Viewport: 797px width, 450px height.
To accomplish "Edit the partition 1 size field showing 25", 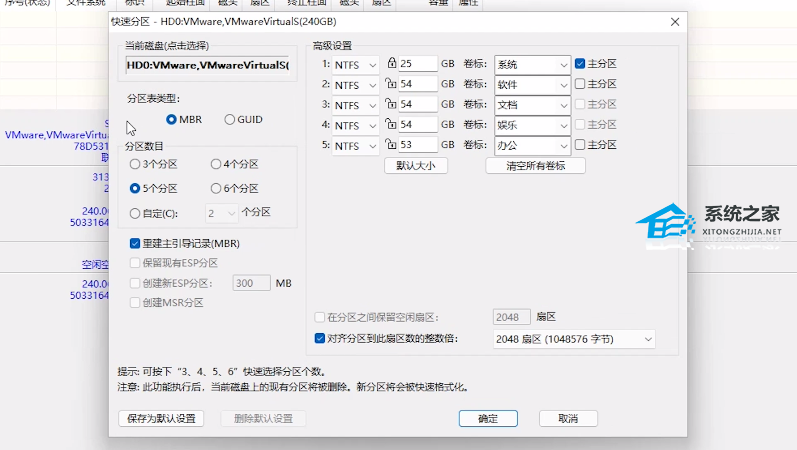I will tap(418, 64).
